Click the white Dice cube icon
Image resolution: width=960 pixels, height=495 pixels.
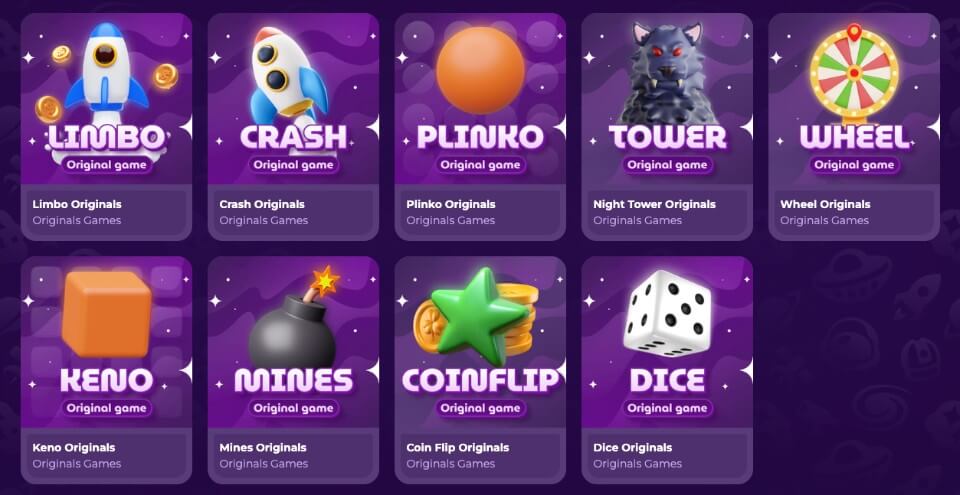coord(667,314)
